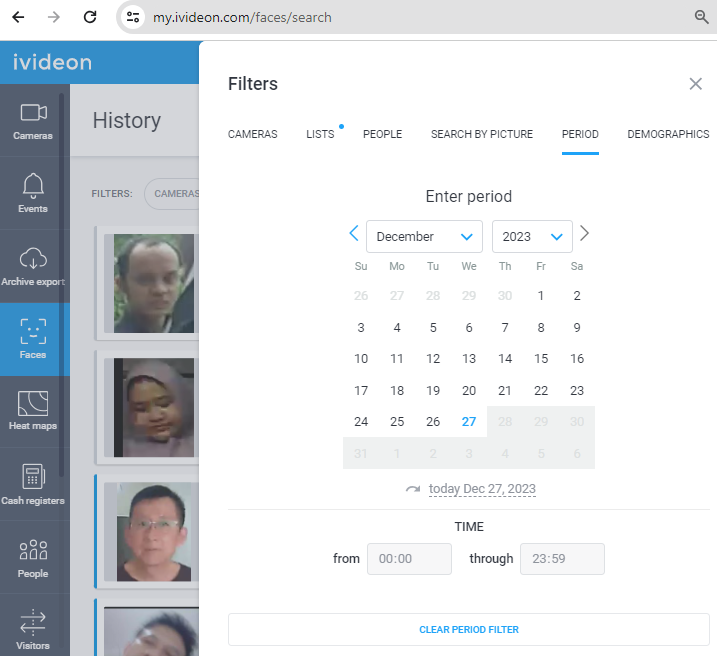Go to previous month with left chevron
The height and width of the screenshot is (656, 717).
click(x=354, y=234)
